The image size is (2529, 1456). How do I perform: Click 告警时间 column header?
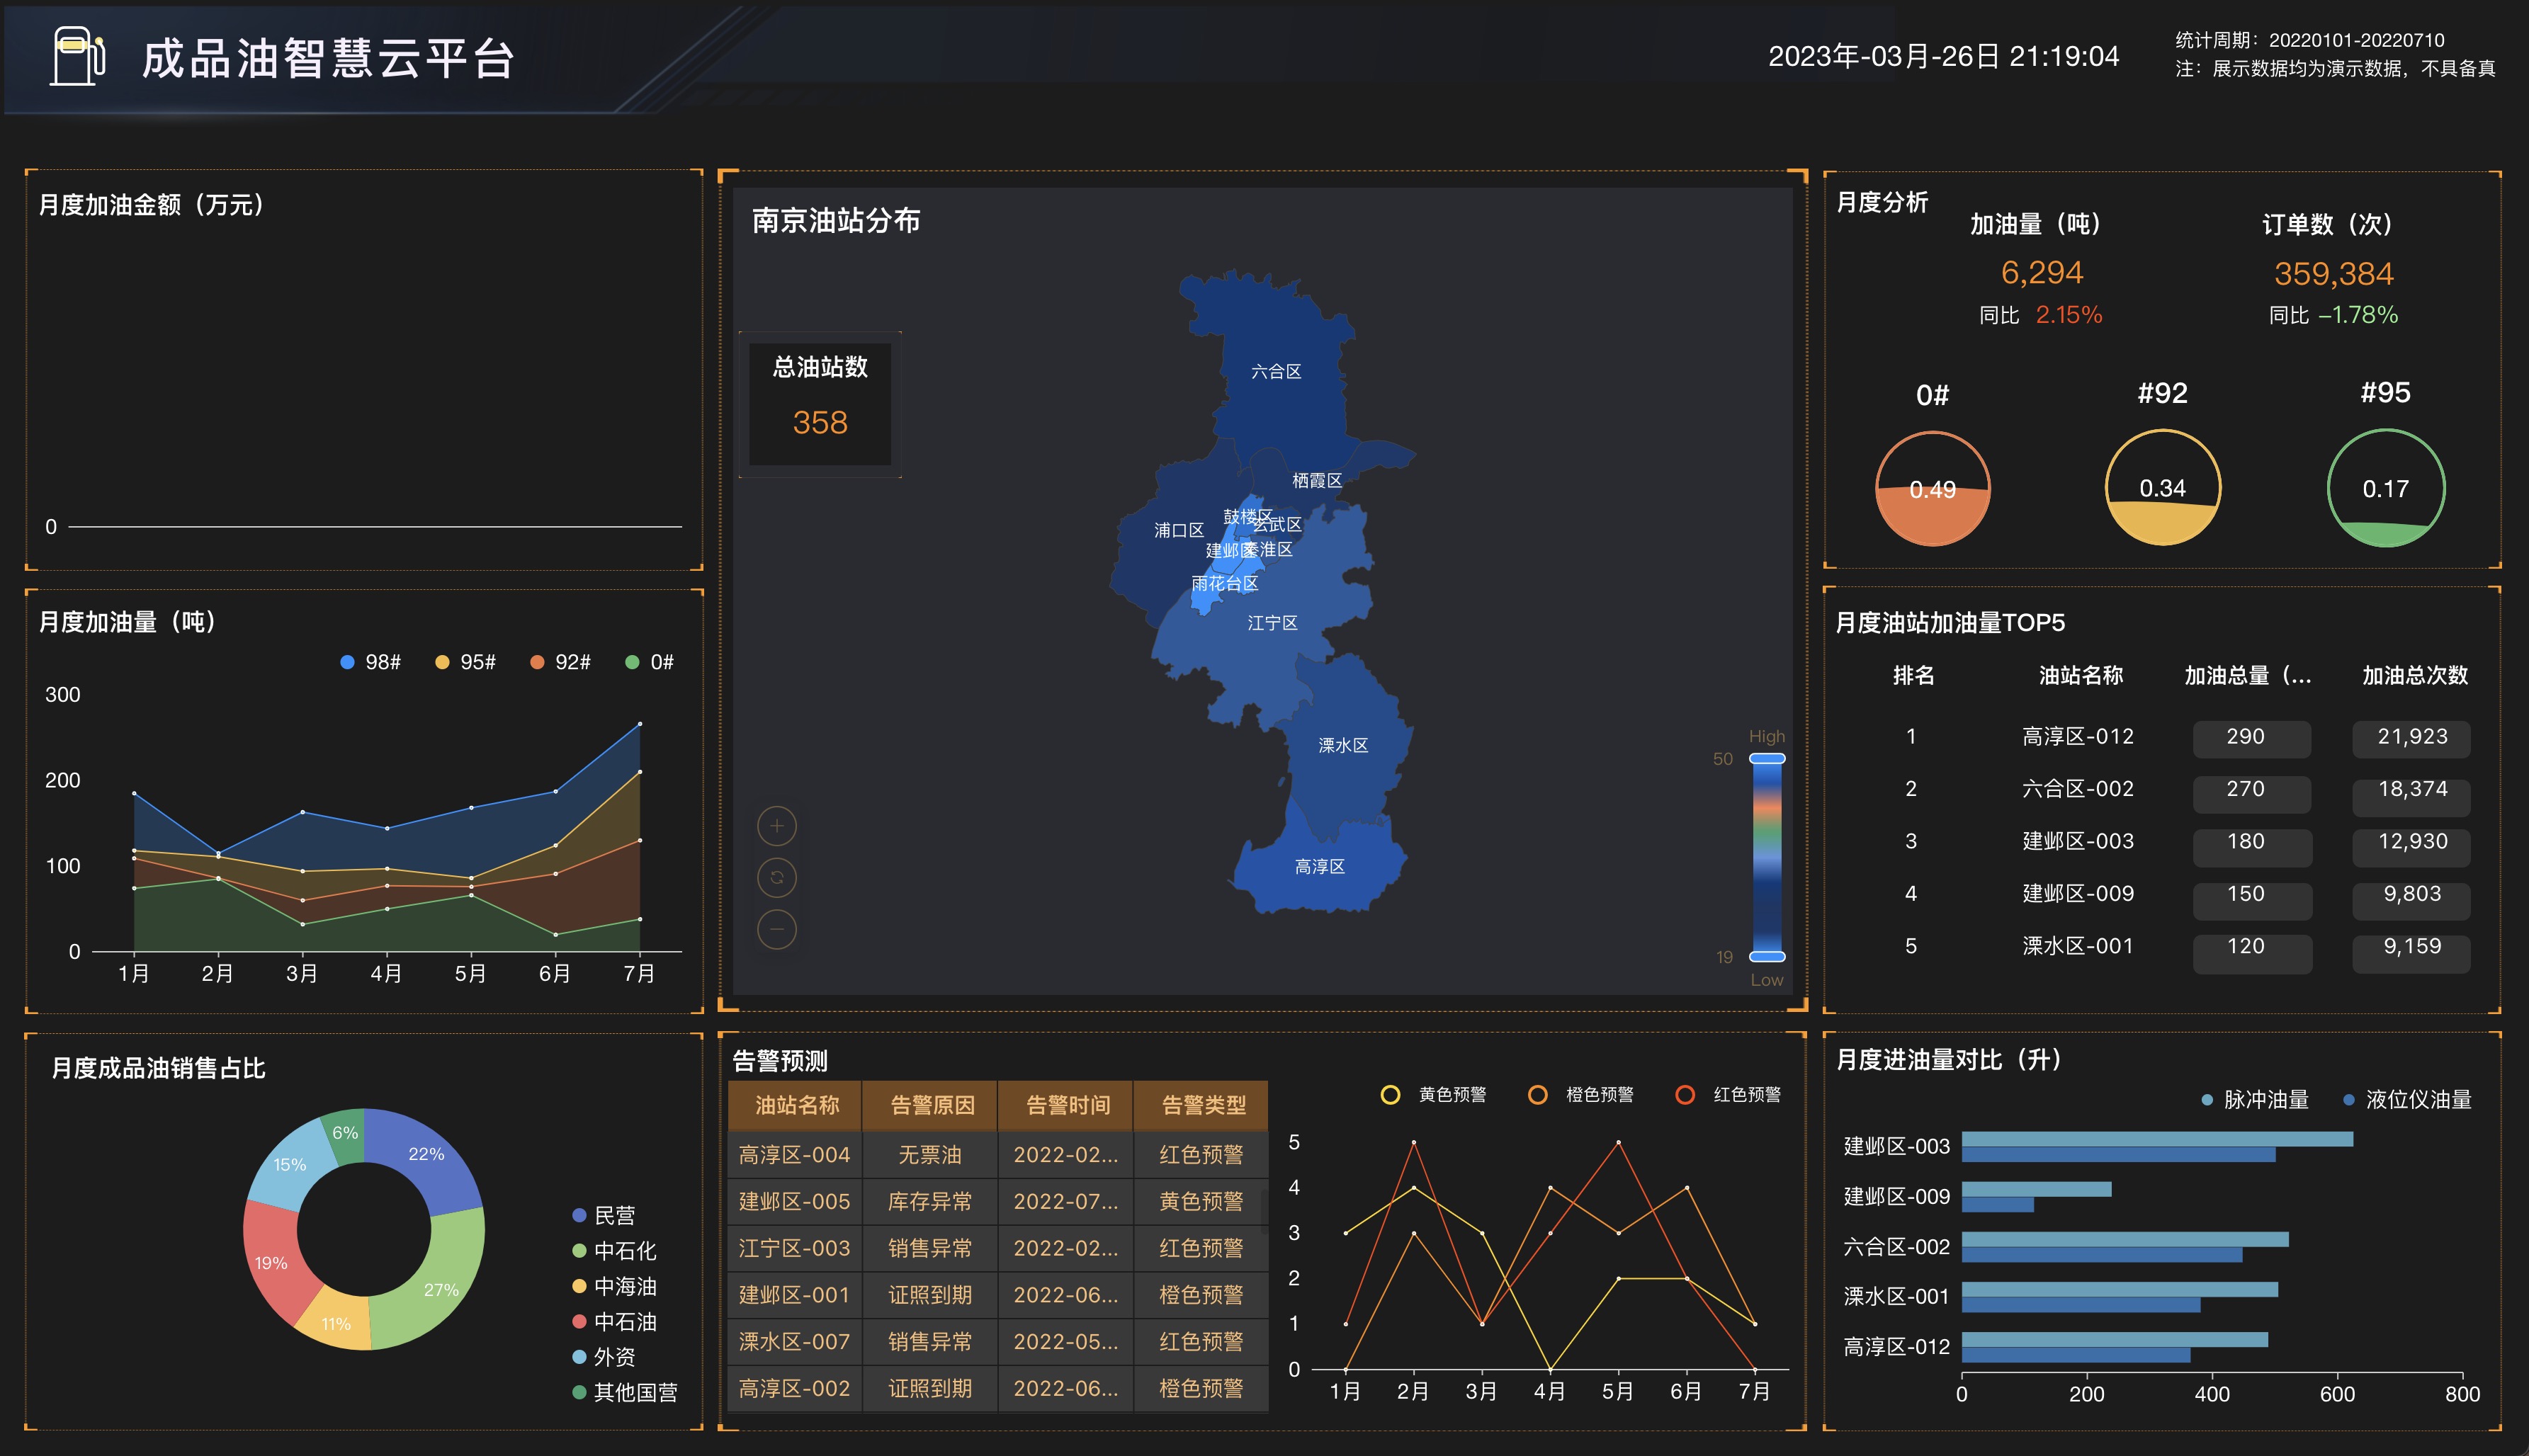point(1067,1105)
